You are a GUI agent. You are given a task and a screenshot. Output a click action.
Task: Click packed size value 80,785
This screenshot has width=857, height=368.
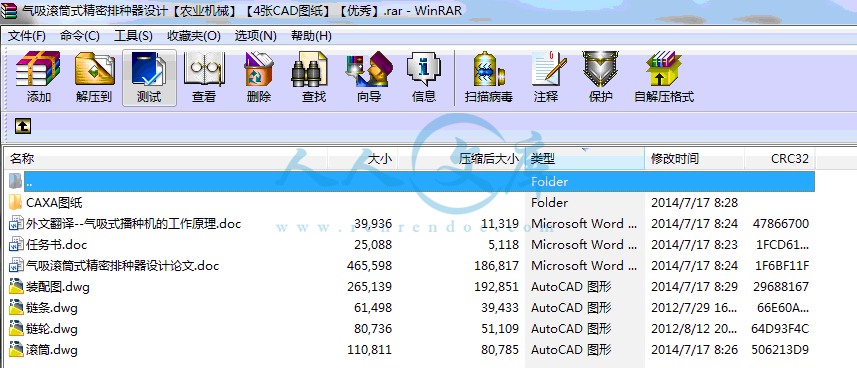pyautogui.click(x=500, y=349)
